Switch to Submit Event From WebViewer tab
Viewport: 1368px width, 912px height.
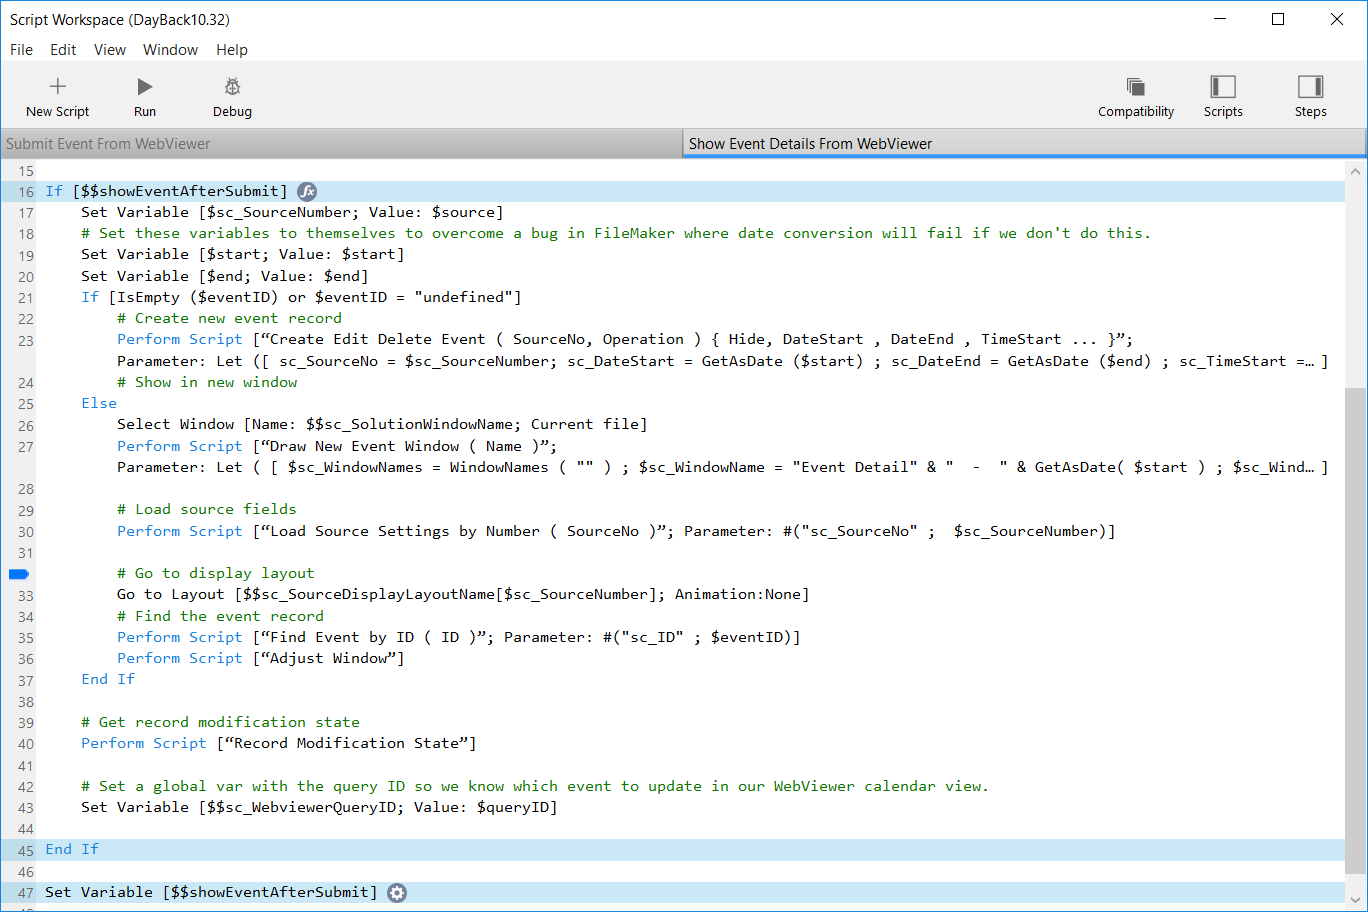340,144
